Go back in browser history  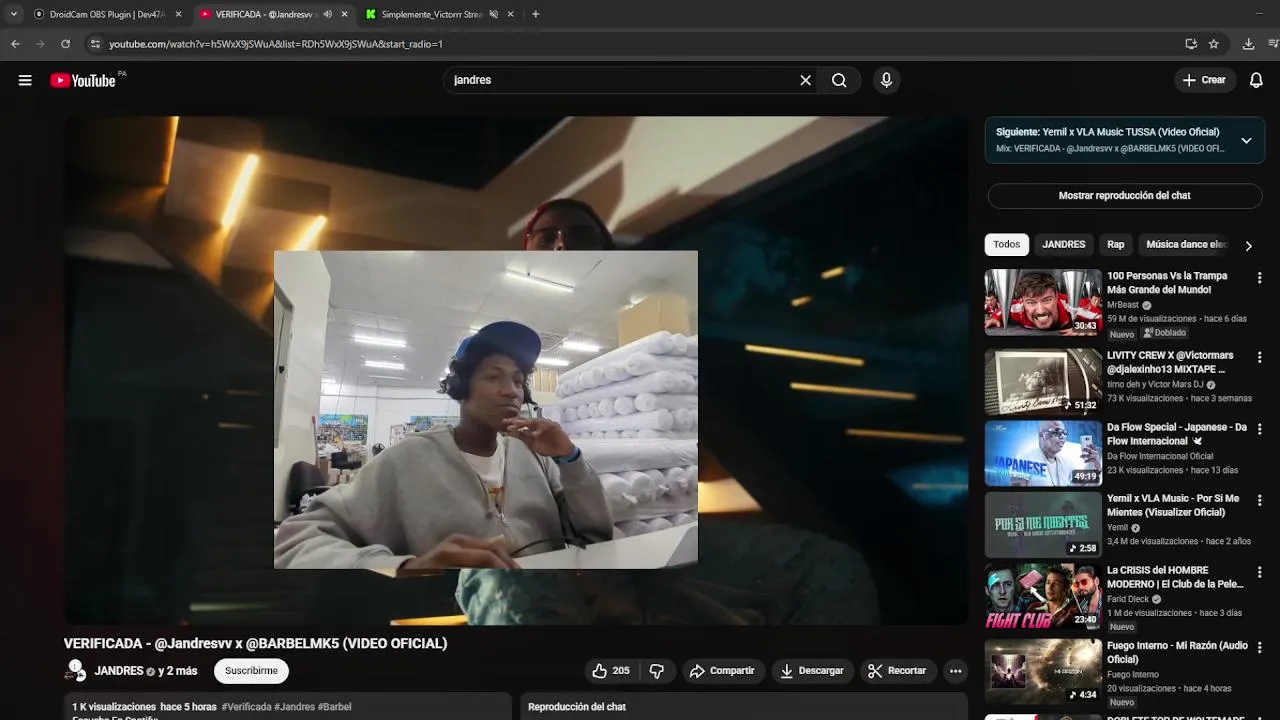point(15,44)
